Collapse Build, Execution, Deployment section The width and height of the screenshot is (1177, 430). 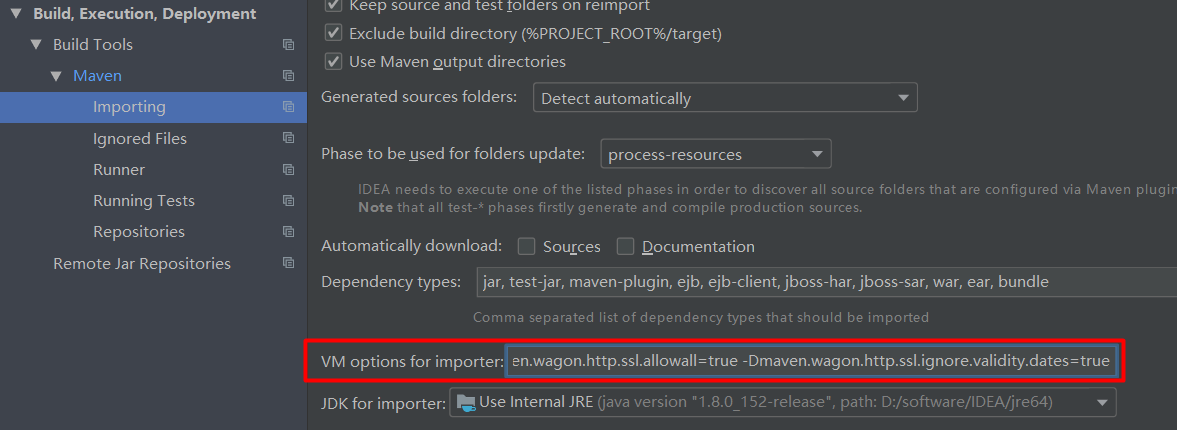click(x=16, y=14)
